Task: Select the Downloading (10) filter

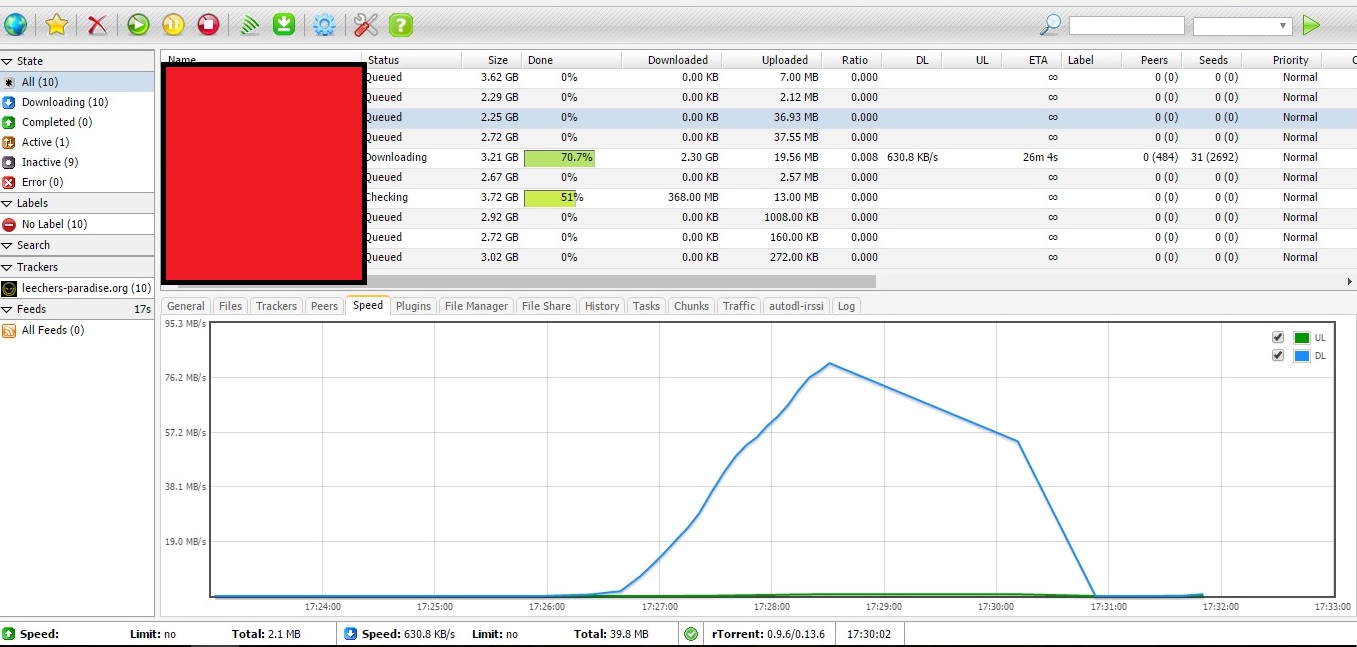Action: pos(77,102)
